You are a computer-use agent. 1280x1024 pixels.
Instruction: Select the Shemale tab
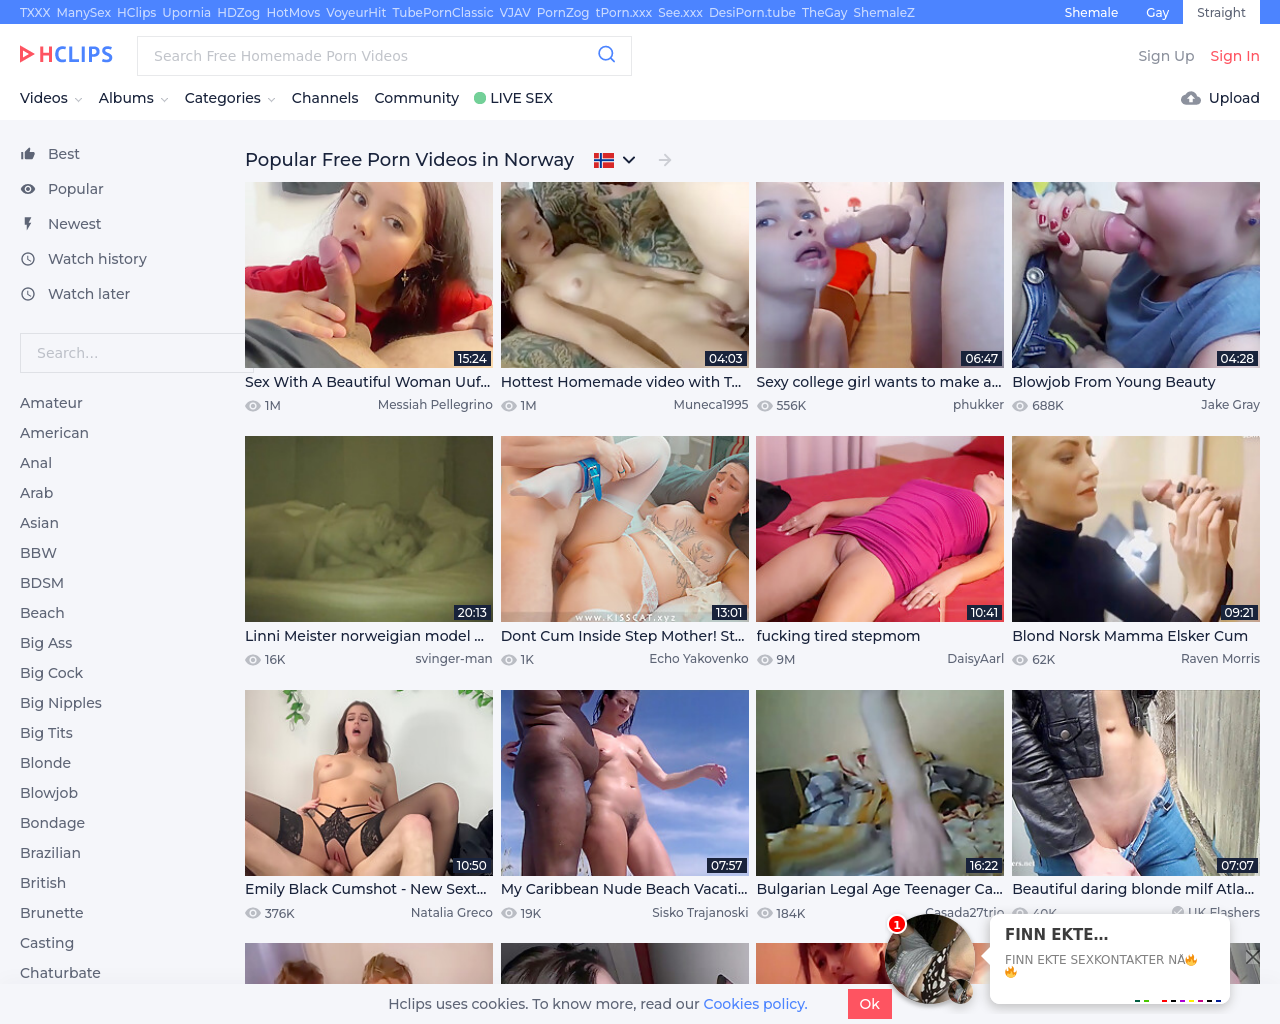pos(1091,13)
